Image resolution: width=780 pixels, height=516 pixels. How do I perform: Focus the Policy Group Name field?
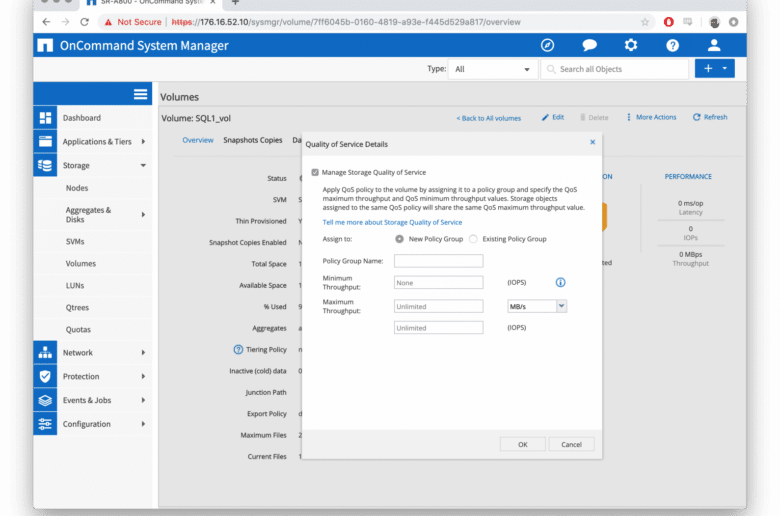438,261
